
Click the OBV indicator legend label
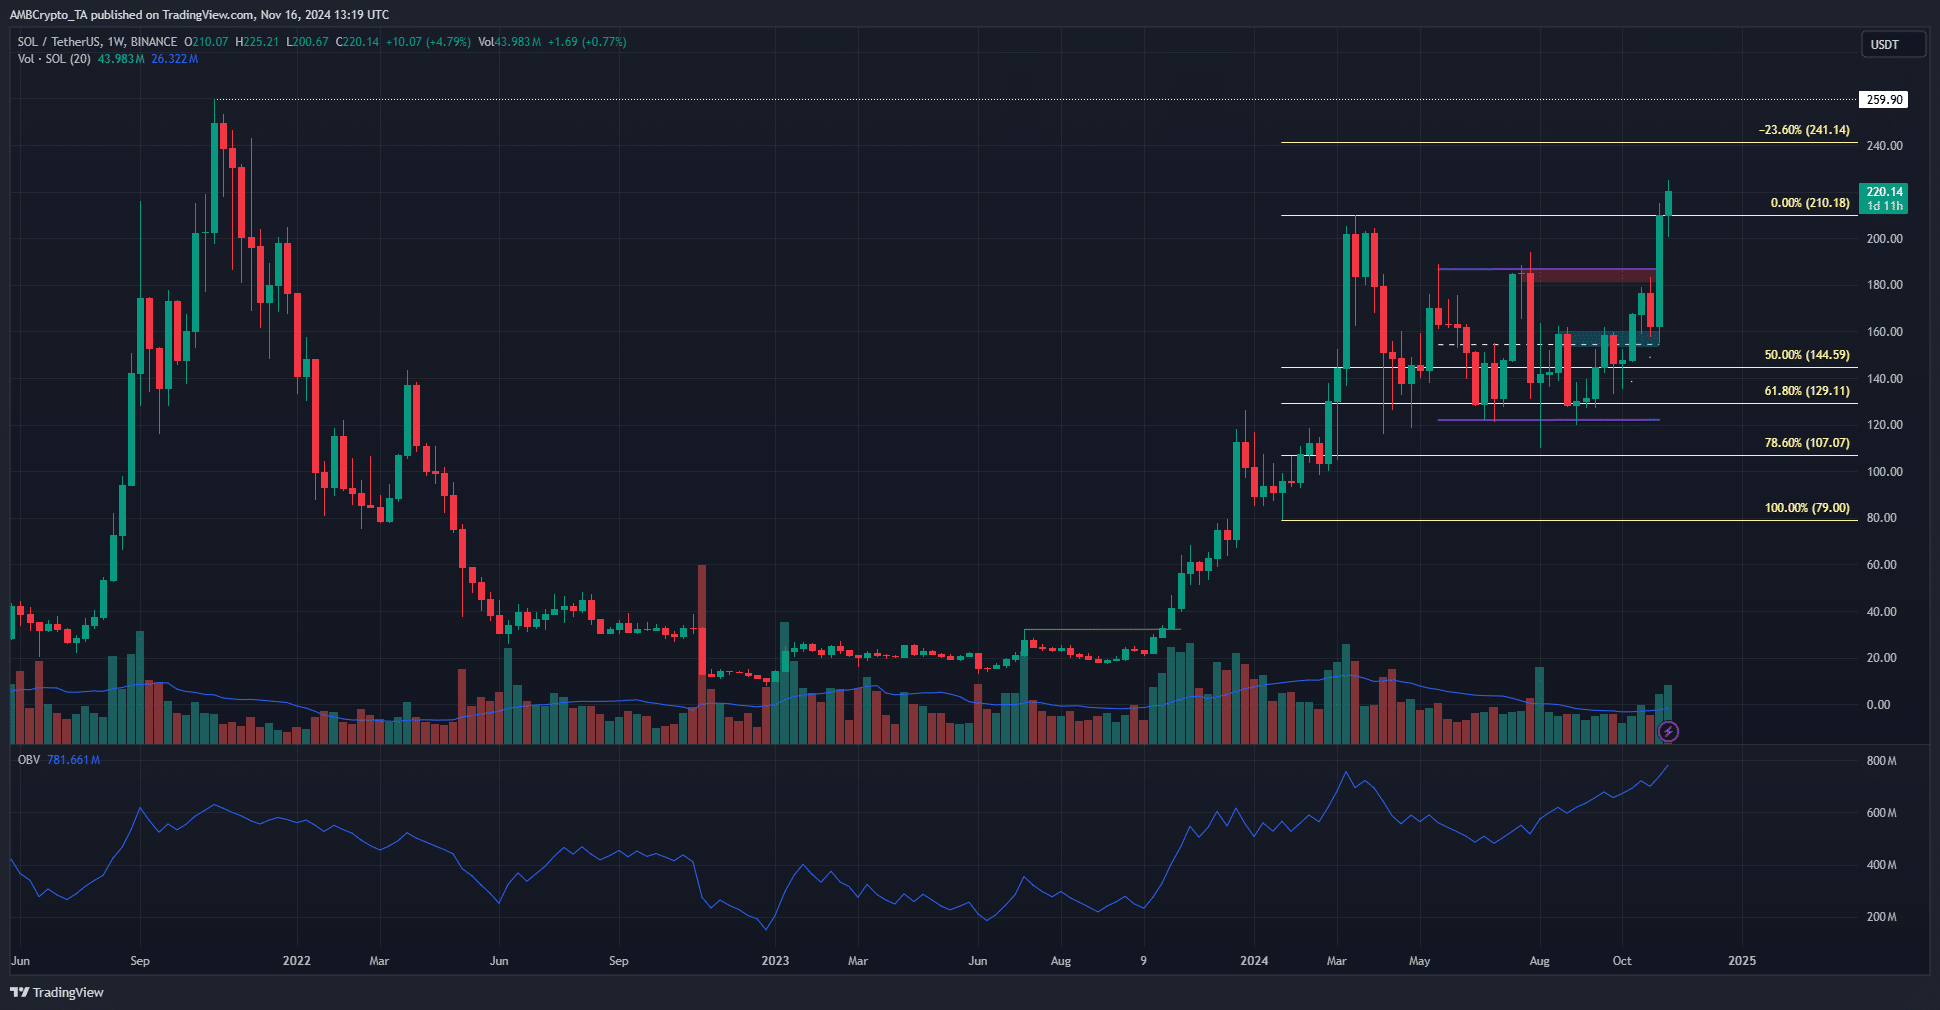(x=29, y=760)
